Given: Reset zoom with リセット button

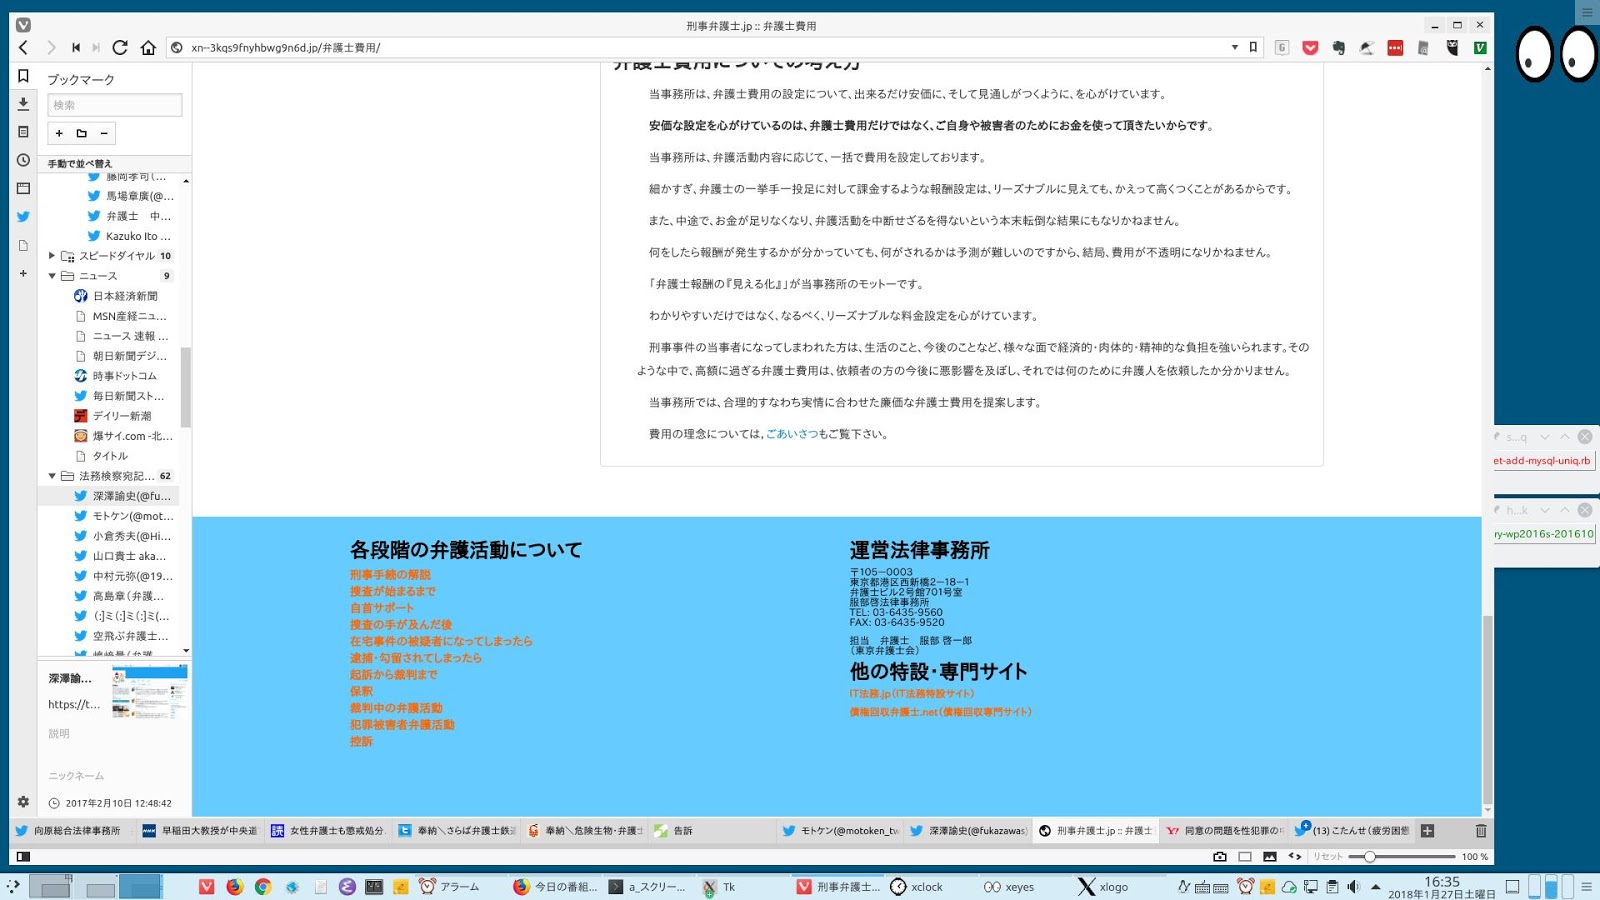Looking at the screenshot, I should (1328, 856).
